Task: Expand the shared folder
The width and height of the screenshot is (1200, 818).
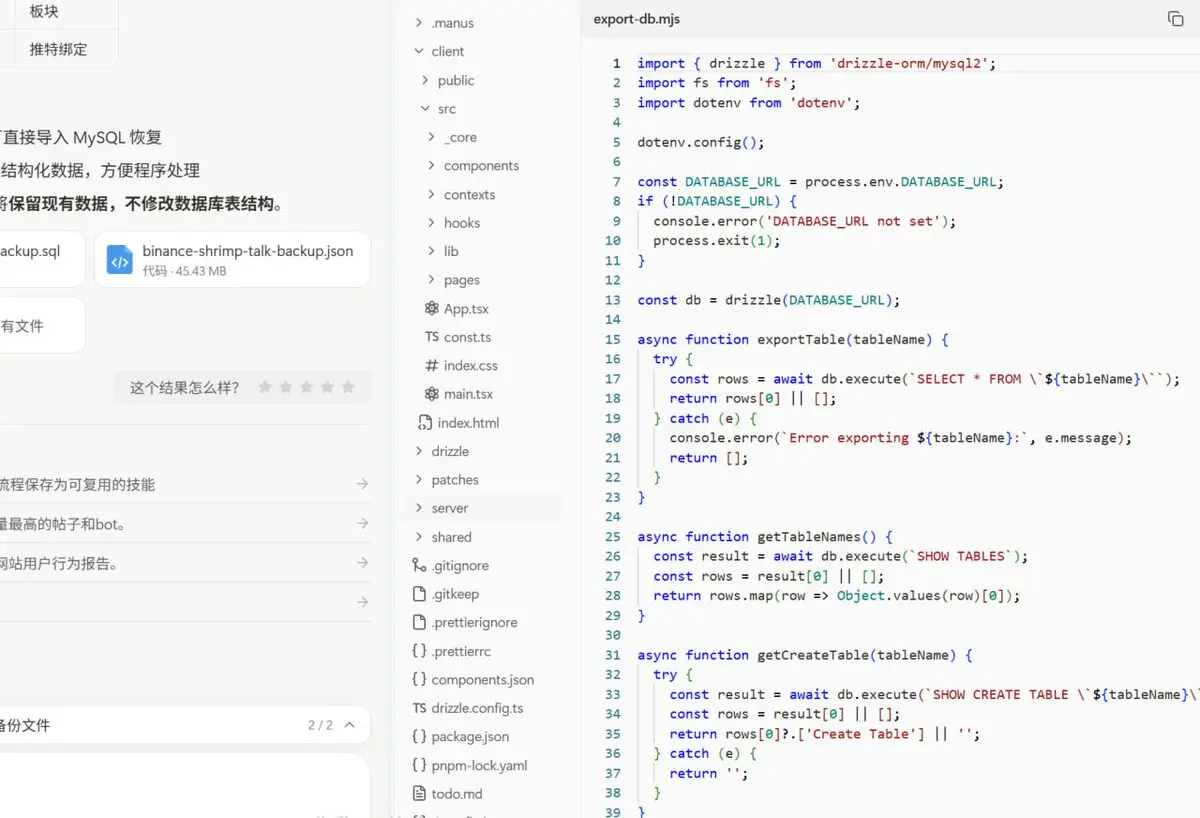Action: [x=419, y=537]
